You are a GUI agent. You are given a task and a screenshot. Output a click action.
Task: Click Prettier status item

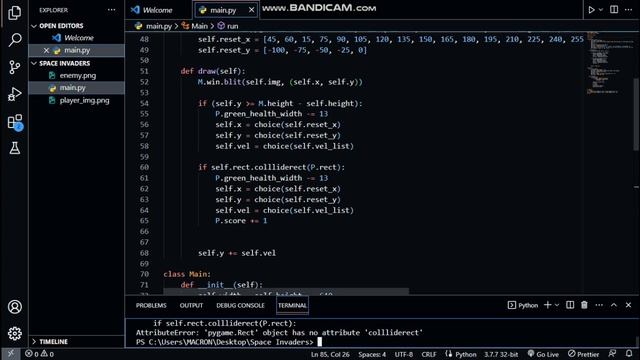pyautogui.click(x=583, y=354)
